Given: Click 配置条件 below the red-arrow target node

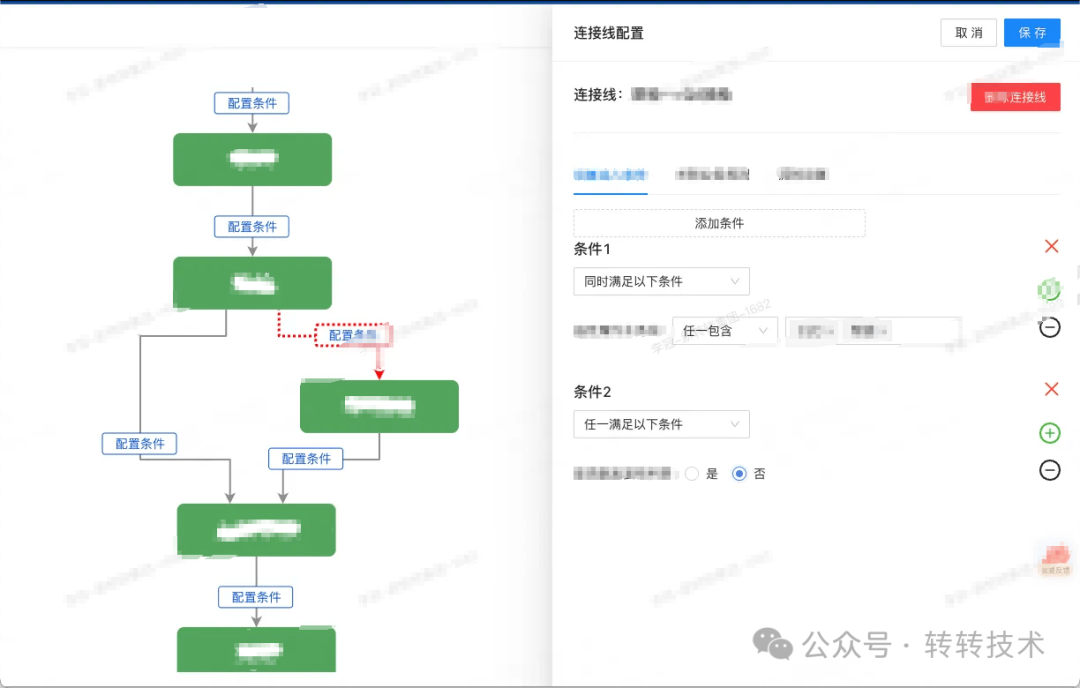Looking at the screenshot, I should tap(306, 459).
